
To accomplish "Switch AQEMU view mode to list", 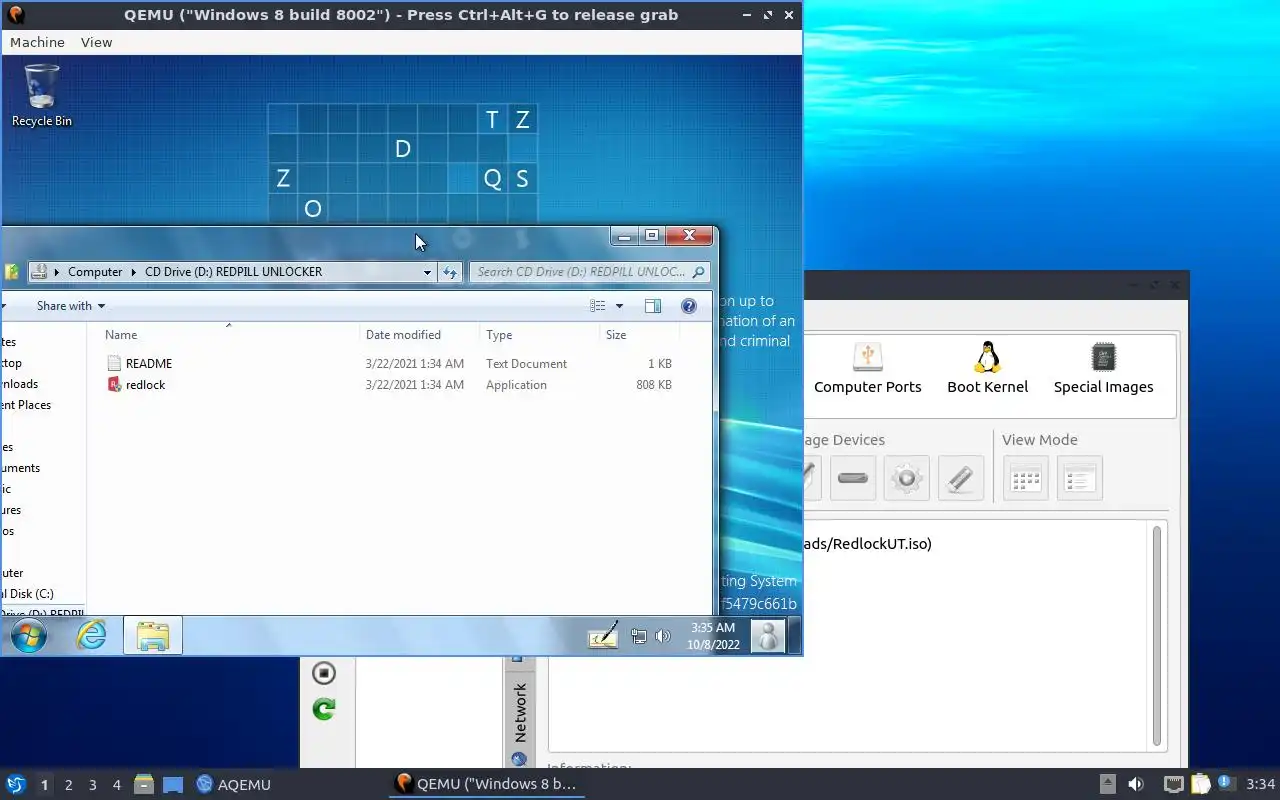I will tap(1080, 478).
